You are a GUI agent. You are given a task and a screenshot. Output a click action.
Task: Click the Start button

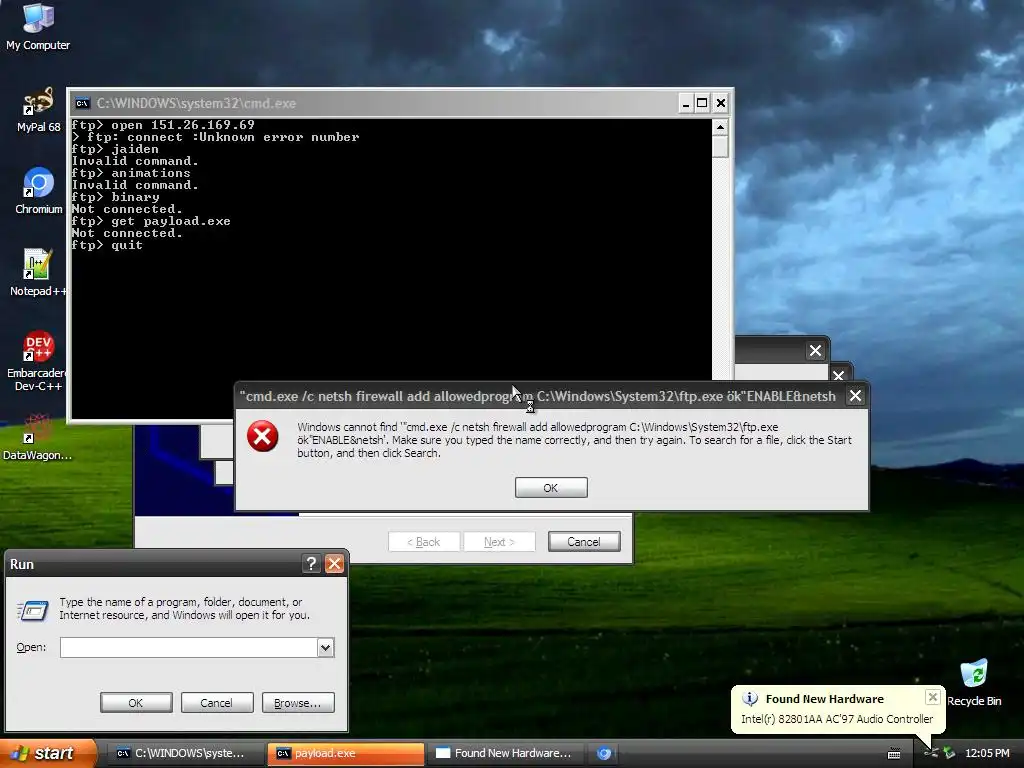coord(48,754)
